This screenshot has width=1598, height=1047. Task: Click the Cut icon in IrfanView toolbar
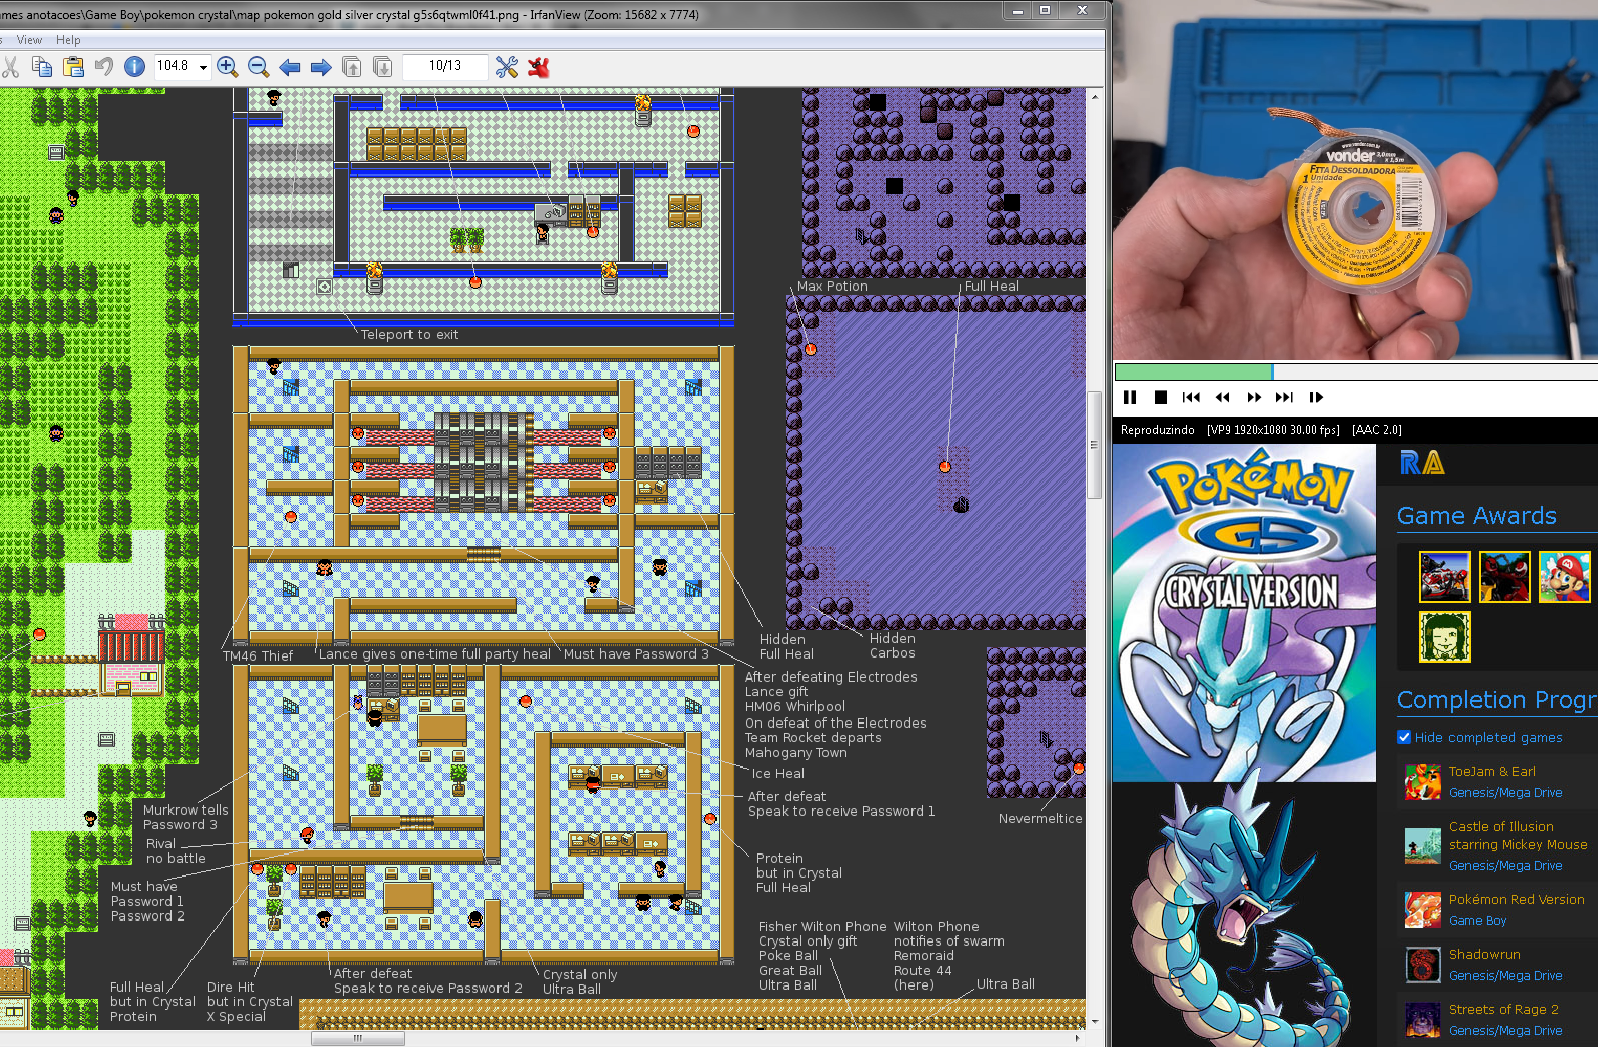pos(10,67)
